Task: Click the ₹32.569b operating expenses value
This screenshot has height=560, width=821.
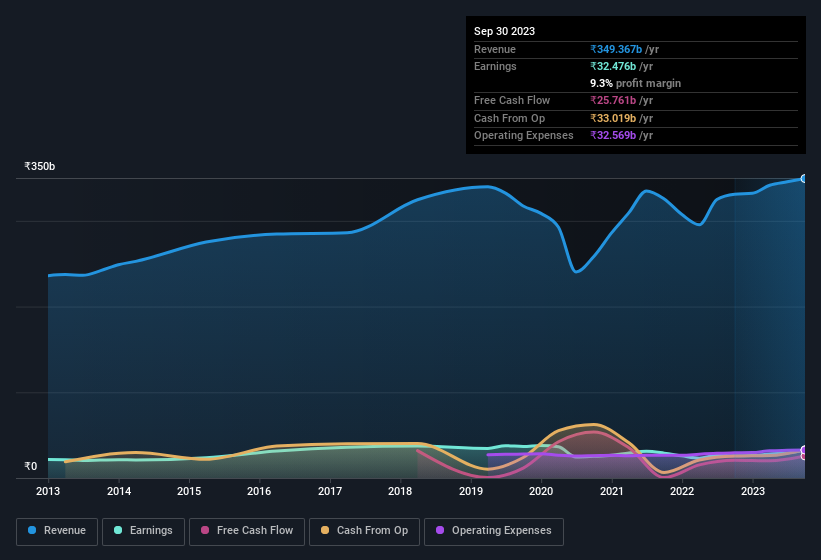Action: click(613, 136)
